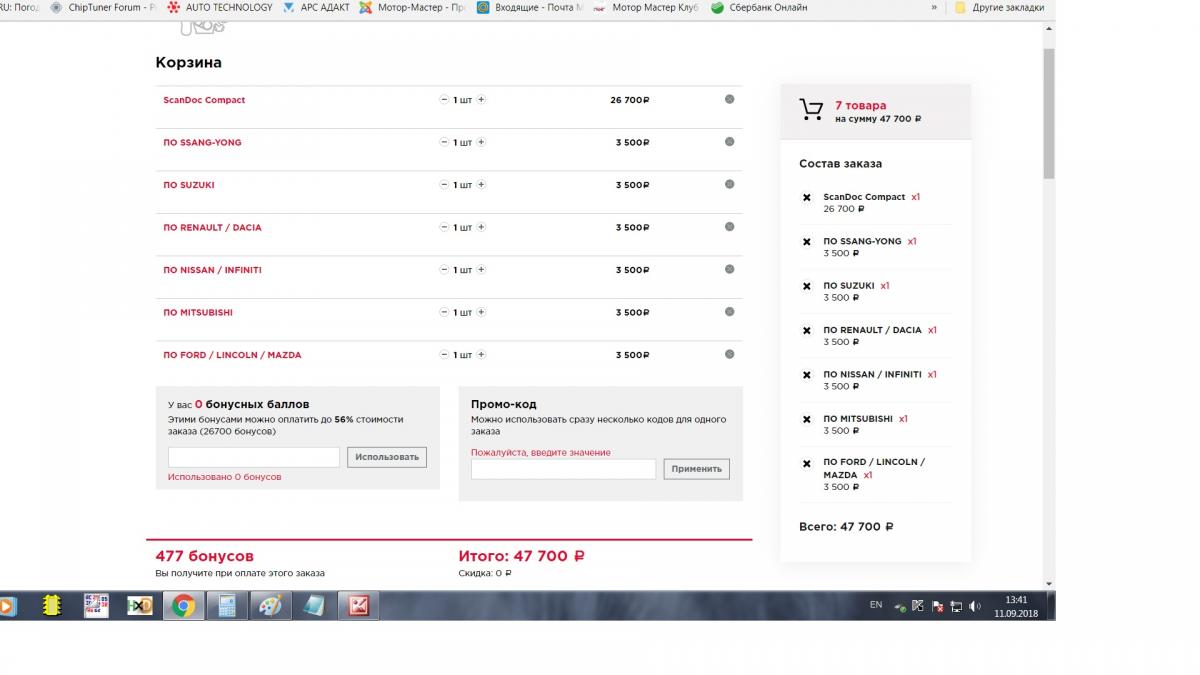Delete ПО FORD / LINCOLN / MAZDA with X in summary
1200x675 pixels.
click(807, 463)
